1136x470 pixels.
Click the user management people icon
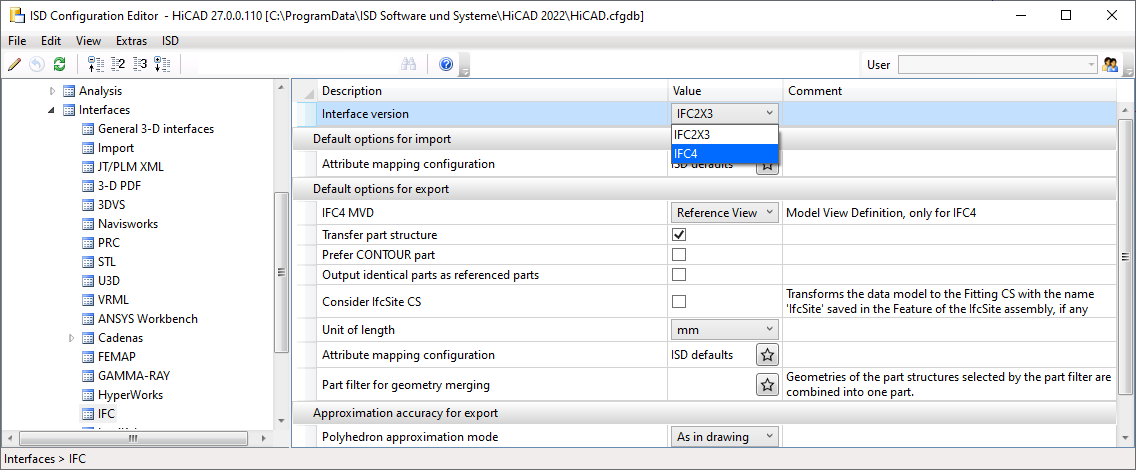coord(1110,64)
